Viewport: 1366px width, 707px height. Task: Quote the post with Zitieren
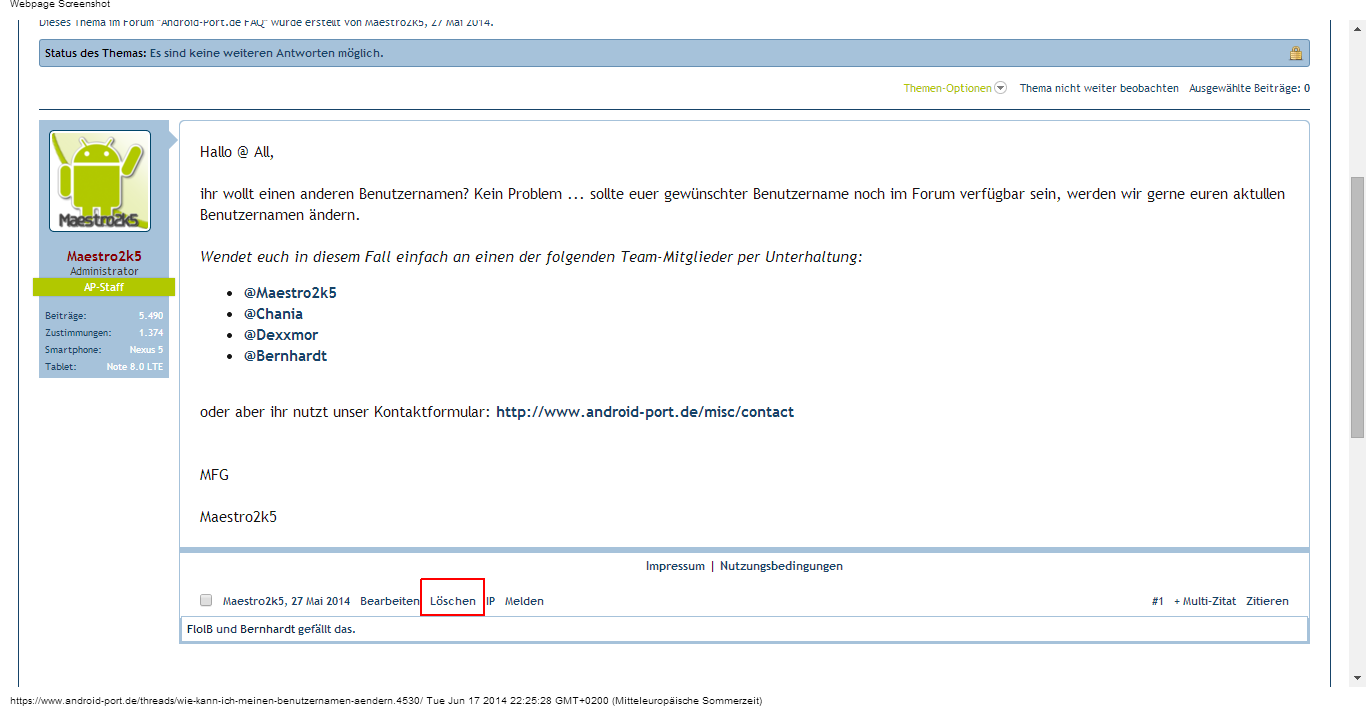tap(1267, 601)
